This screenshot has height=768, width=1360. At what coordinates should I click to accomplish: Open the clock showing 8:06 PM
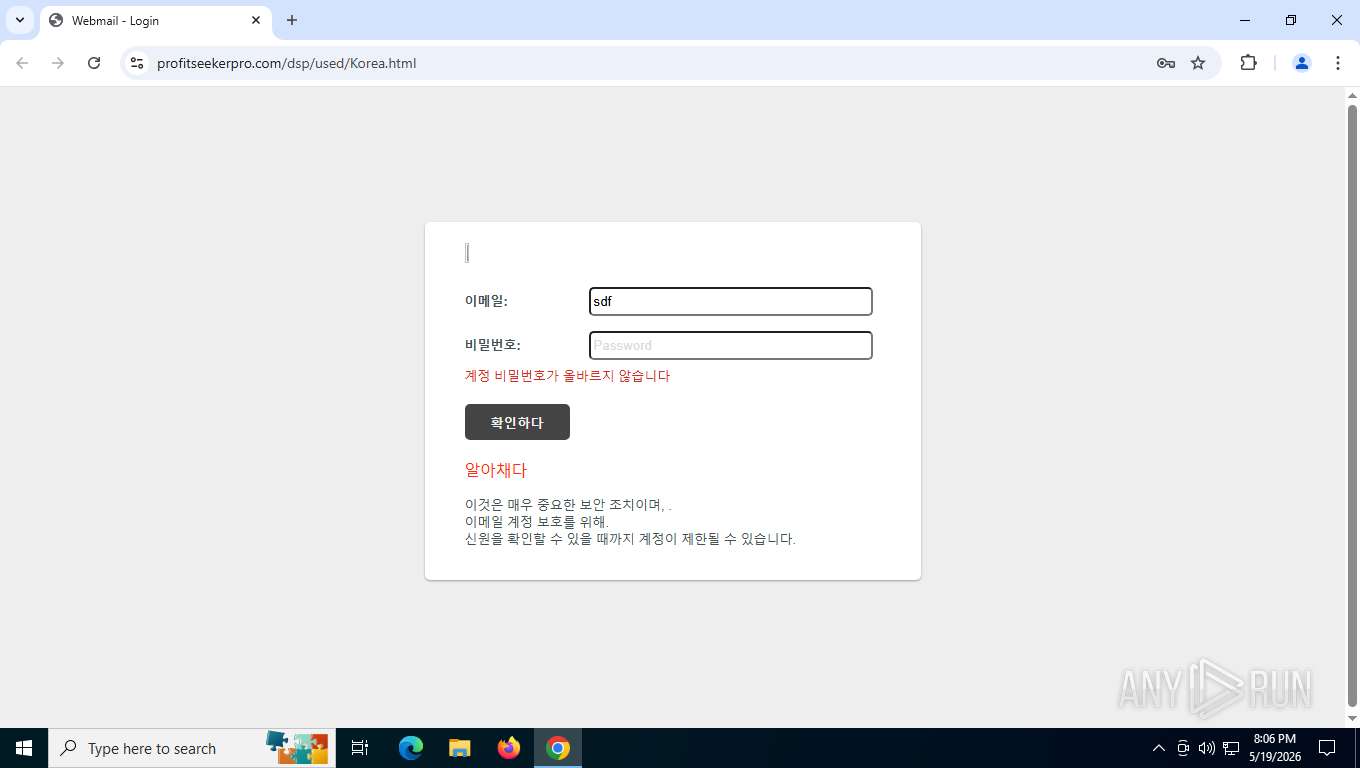click(1274, 748)
